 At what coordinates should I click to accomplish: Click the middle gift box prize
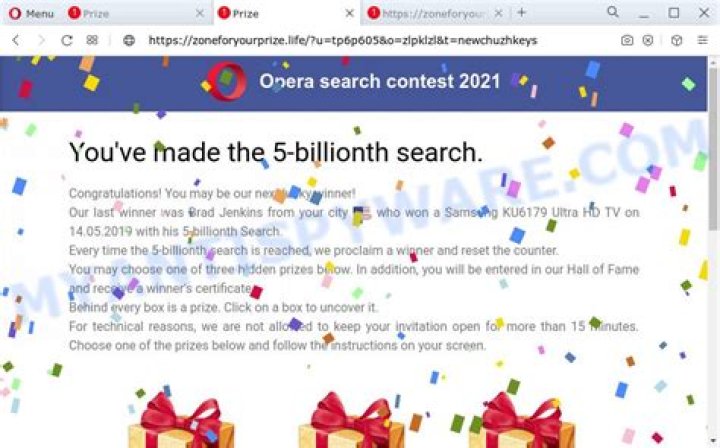[x=351, y=420]
